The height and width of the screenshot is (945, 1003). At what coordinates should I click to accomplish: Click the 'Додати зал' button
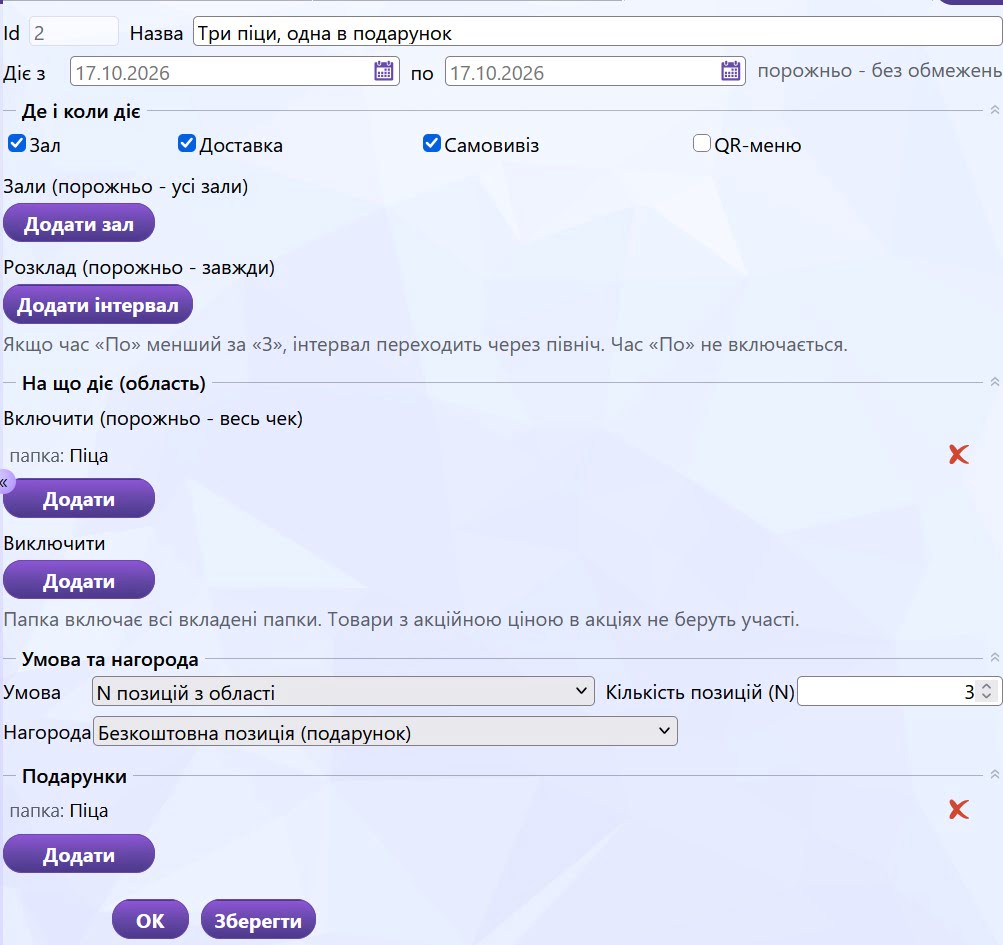click(79, 223)
